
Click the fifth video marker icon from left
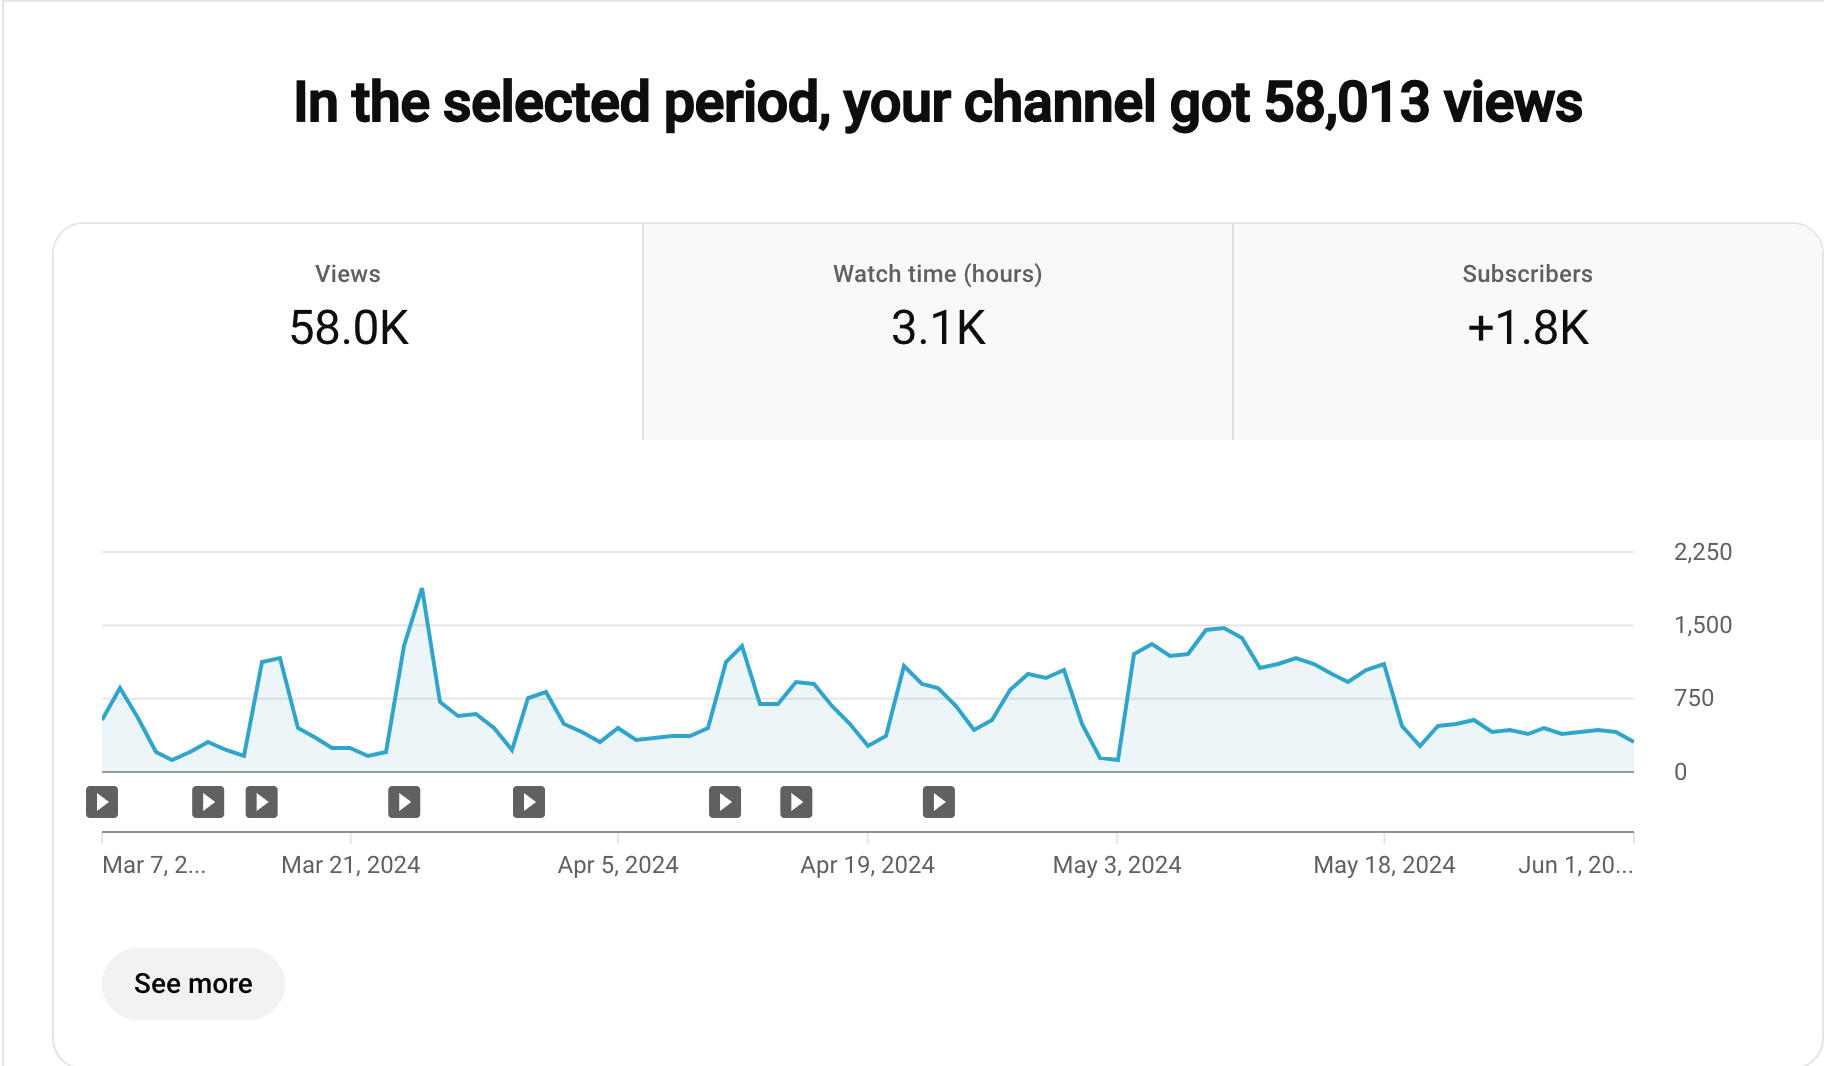[529, 802]
